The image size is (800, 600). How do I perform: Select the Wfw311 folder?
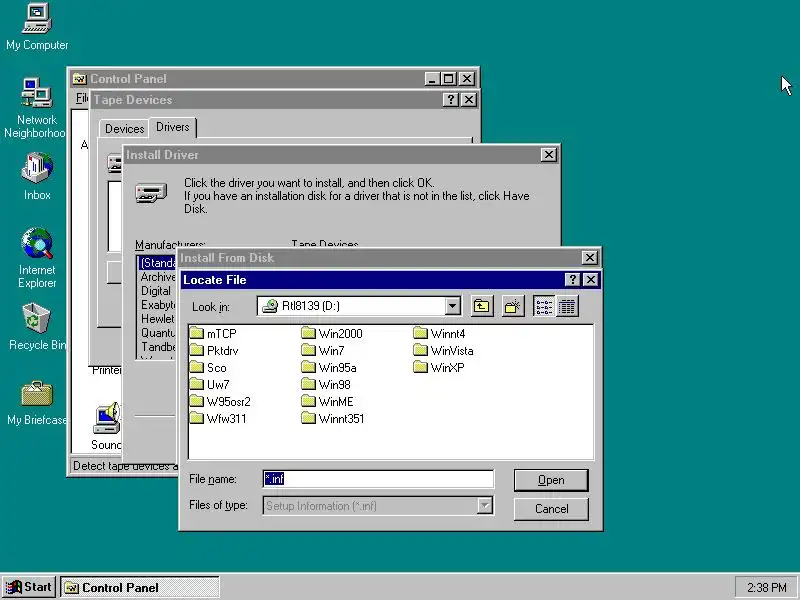tap(218, 419)
